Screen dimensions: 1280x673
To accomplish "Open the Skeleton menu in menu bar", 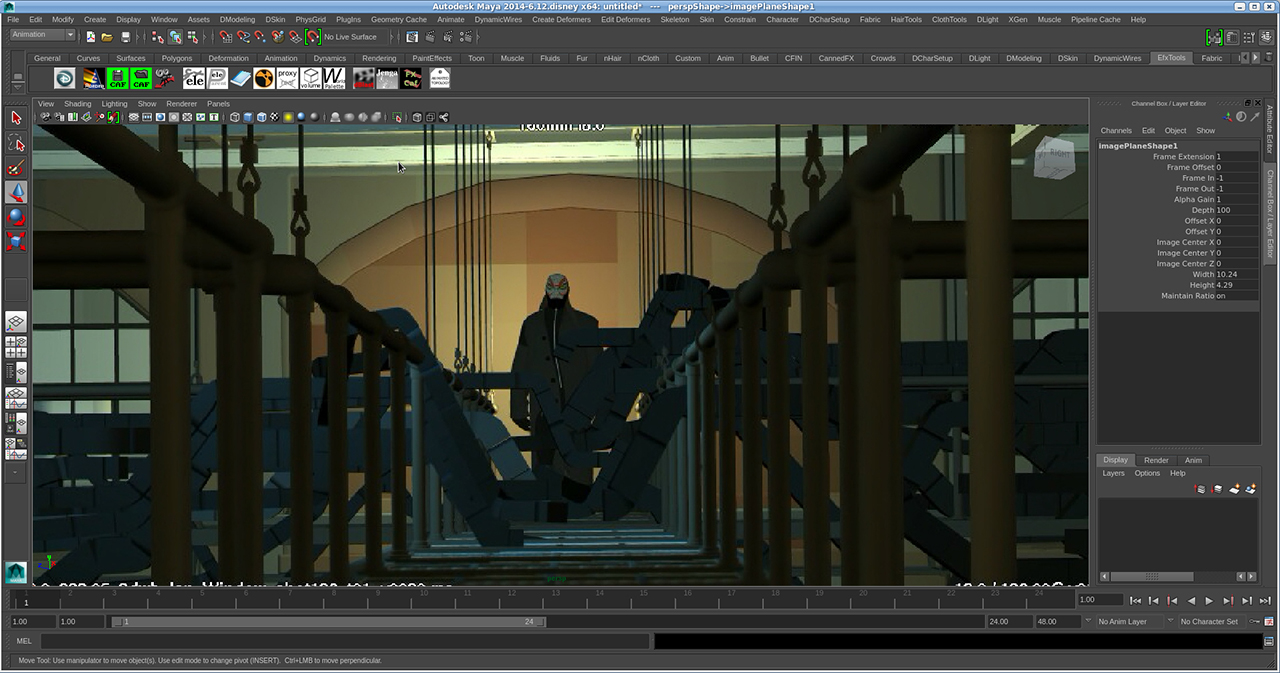I will point(674,19).
